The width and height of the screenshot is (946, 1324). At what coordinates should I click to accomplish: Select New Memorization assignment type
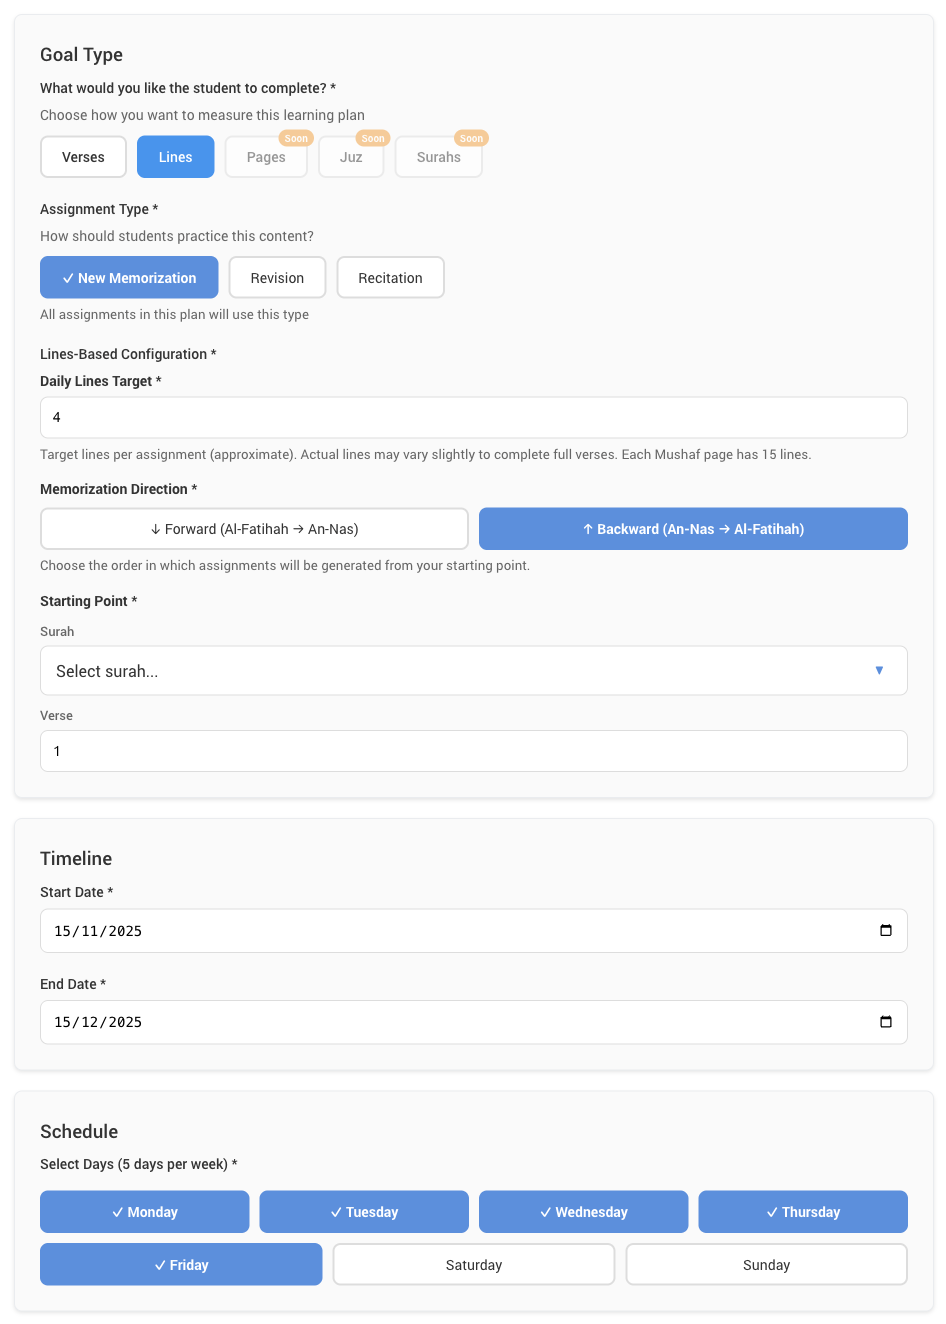coord(129,278)
